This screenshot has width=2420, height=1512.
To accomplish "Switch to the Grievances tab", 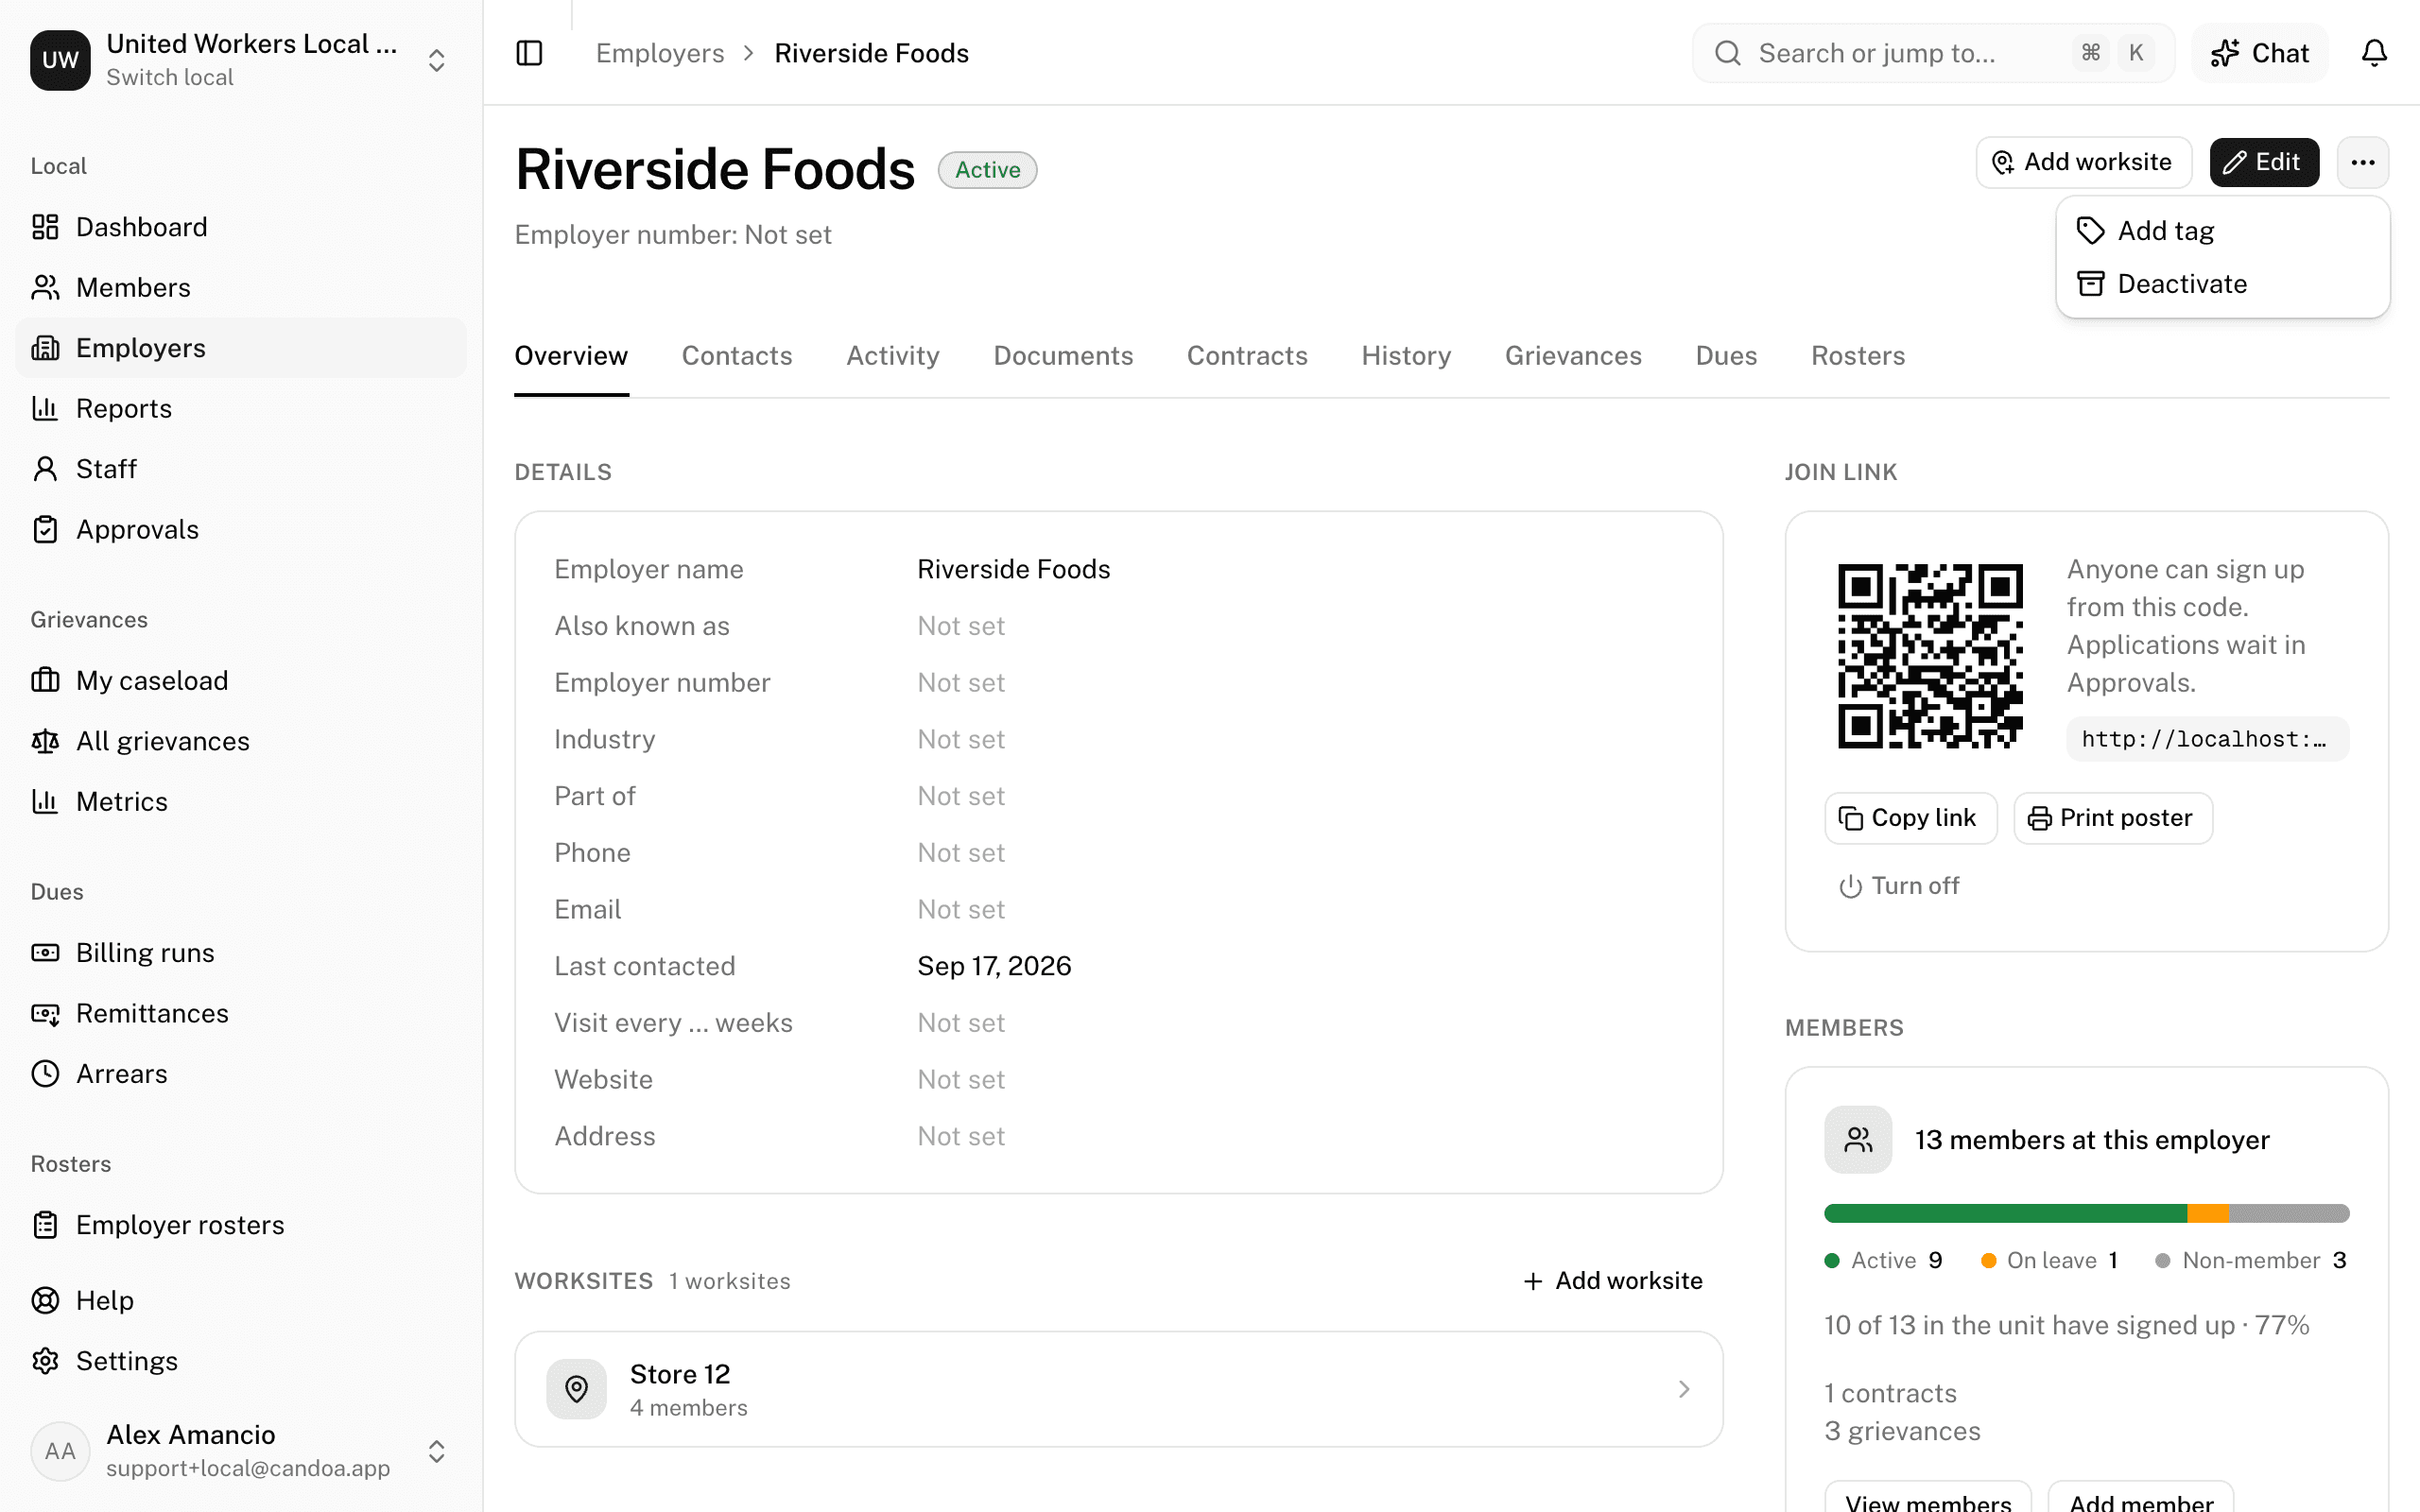I will [x=1573, y=356].
